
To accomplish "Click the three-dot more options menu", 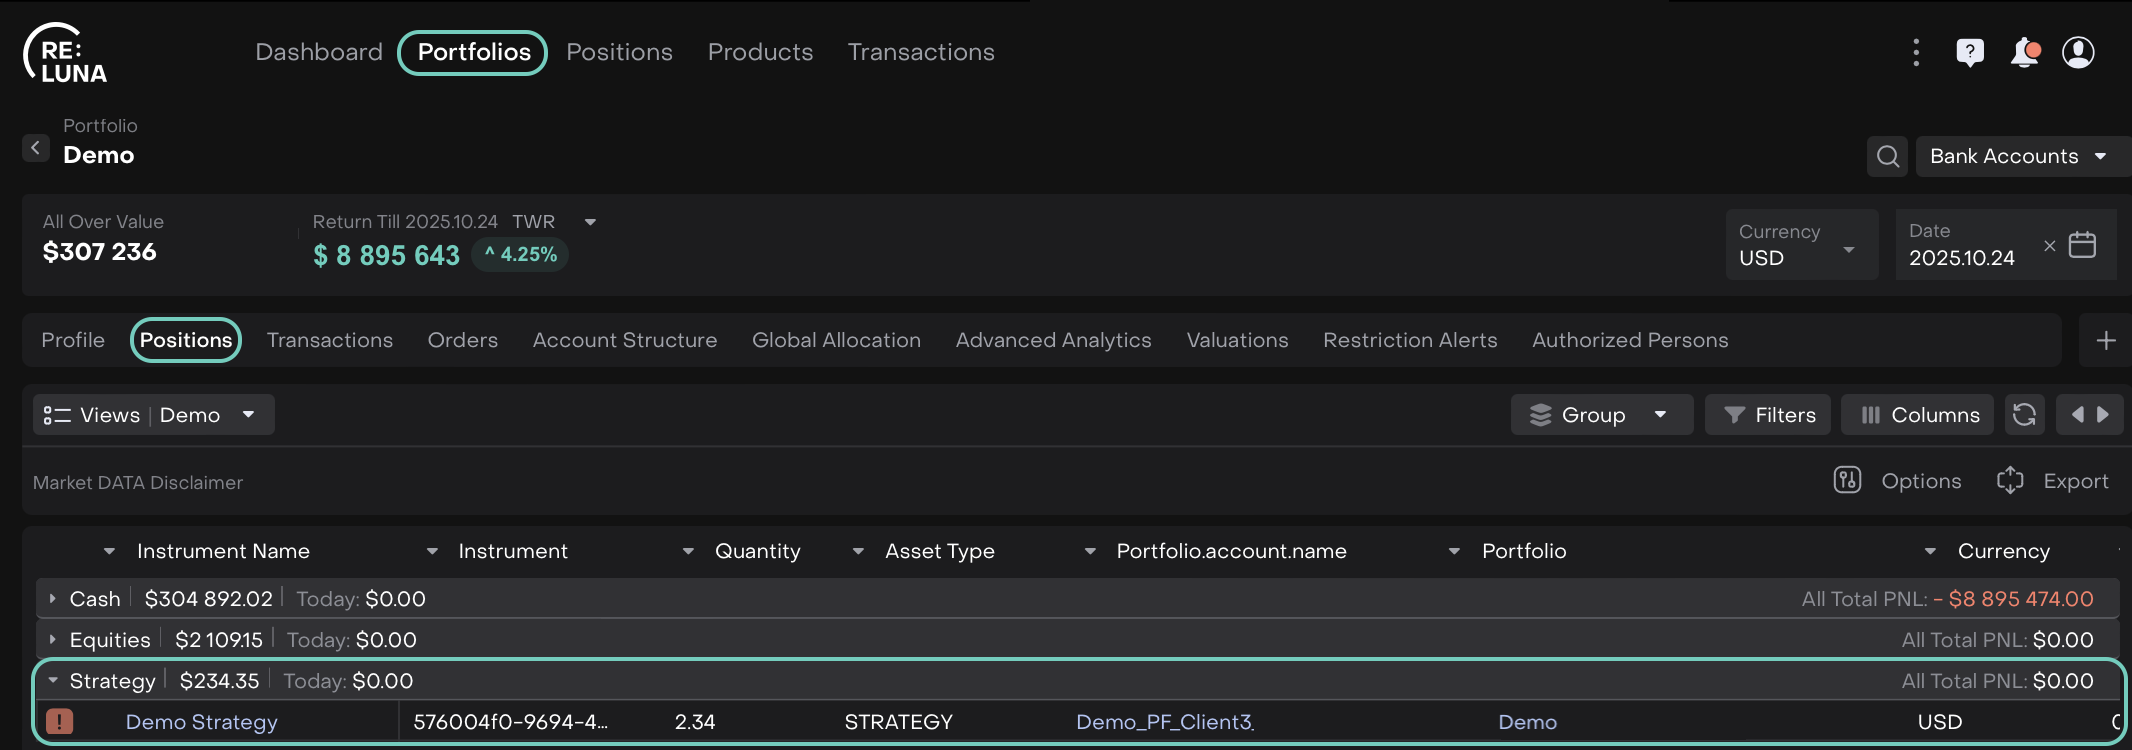I will click(x=1915, y=52).
